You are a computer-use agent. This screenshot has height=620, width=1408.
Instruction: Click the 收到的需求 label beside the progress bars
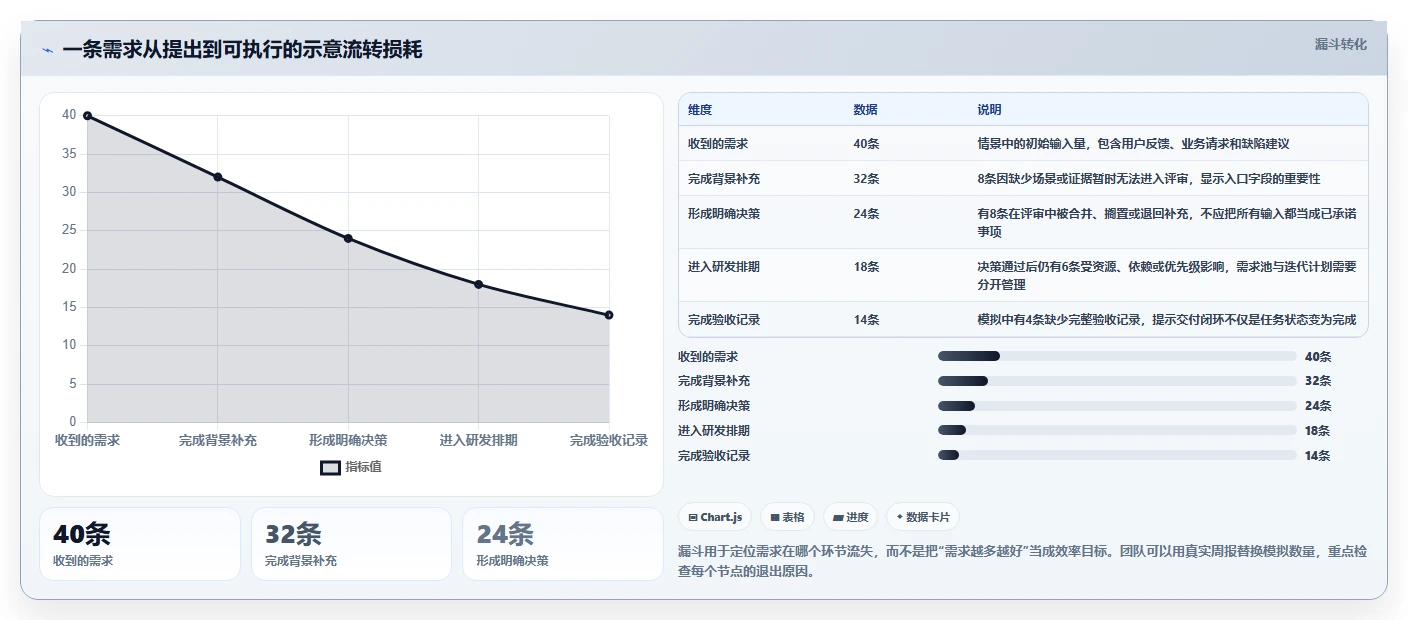[x=708, y=356]
